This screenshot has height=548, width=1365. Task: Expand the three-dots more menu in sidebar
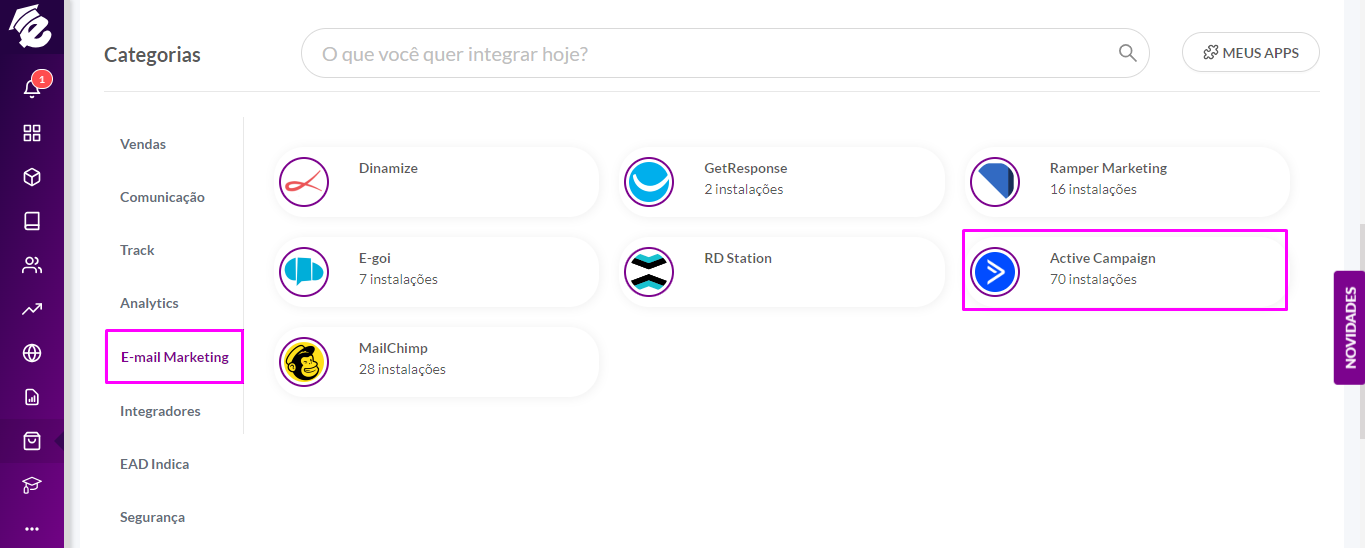pyautogui.click(x=32, y=529)
